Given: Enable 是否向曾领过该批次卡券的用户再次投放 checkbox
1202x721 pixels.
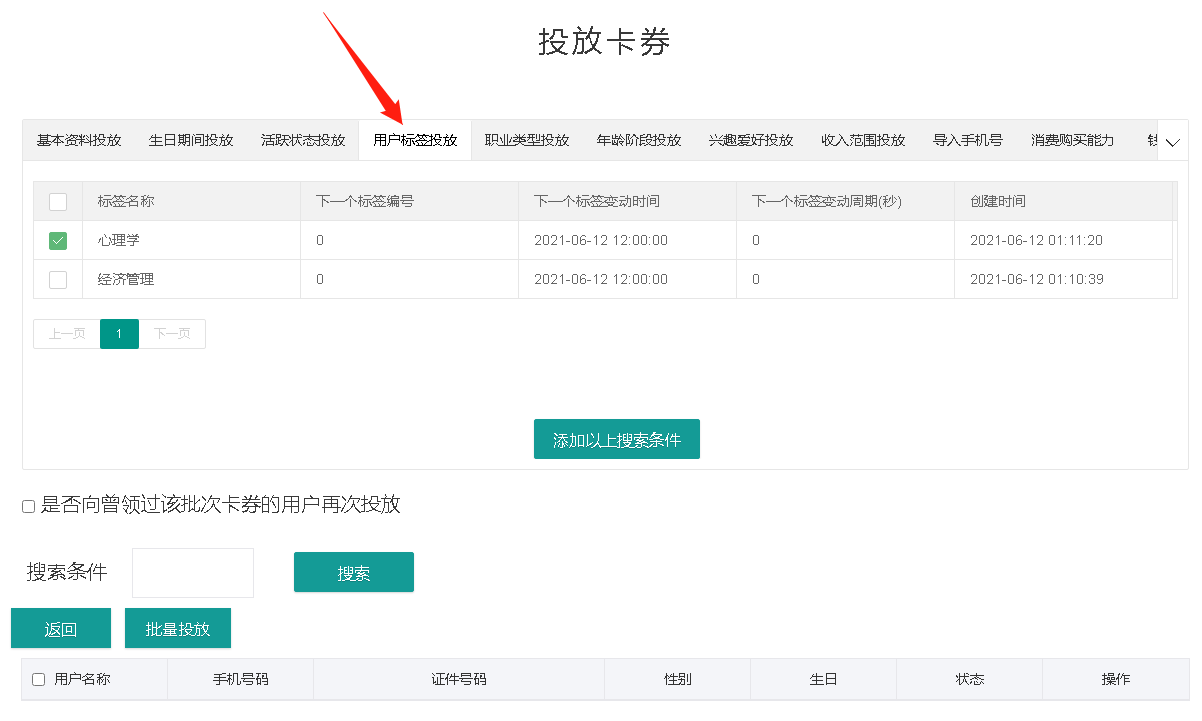Looking at the screenshot, I should pyautogui.click(x=28, y=507).
